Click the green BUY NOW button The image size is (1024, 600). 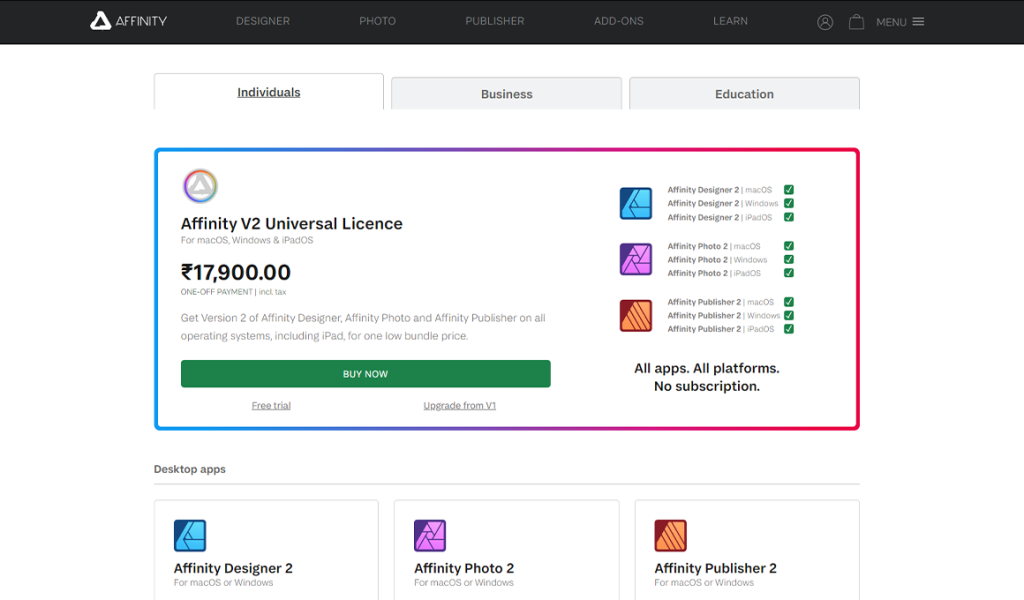click(x=366, y=374)
